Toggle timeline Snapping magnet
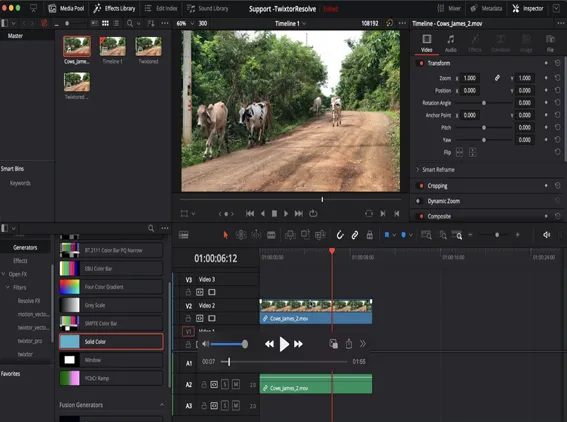 click(340, 235)
